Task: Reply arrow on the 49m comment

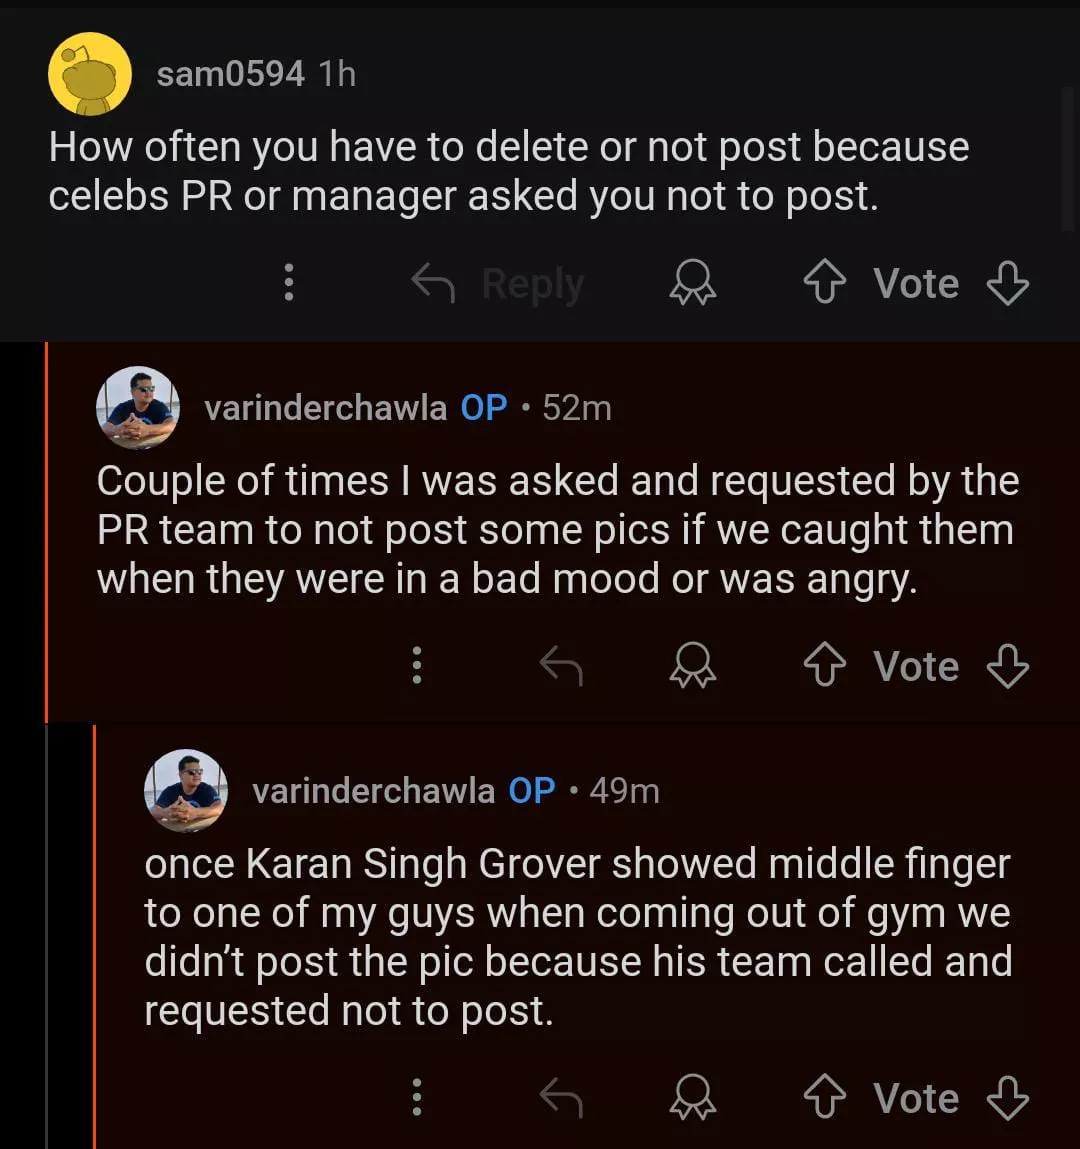Action: (561, 1098)
